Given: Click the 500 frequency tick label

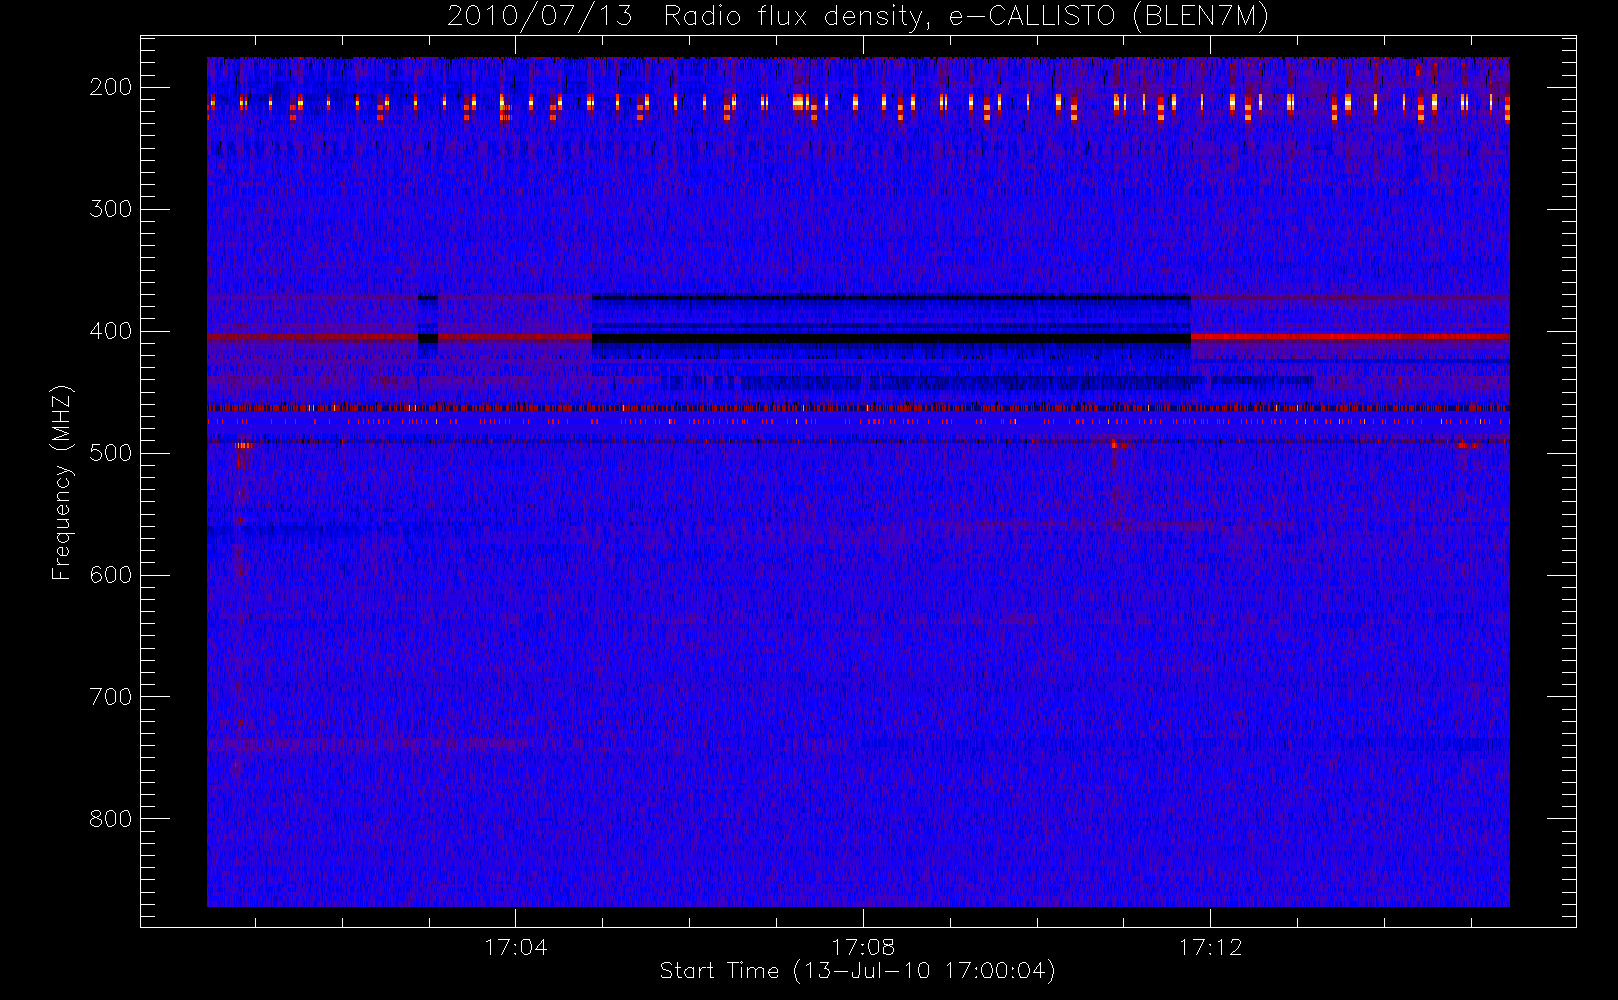Looking at the screenshot, I should coord(111,453).
